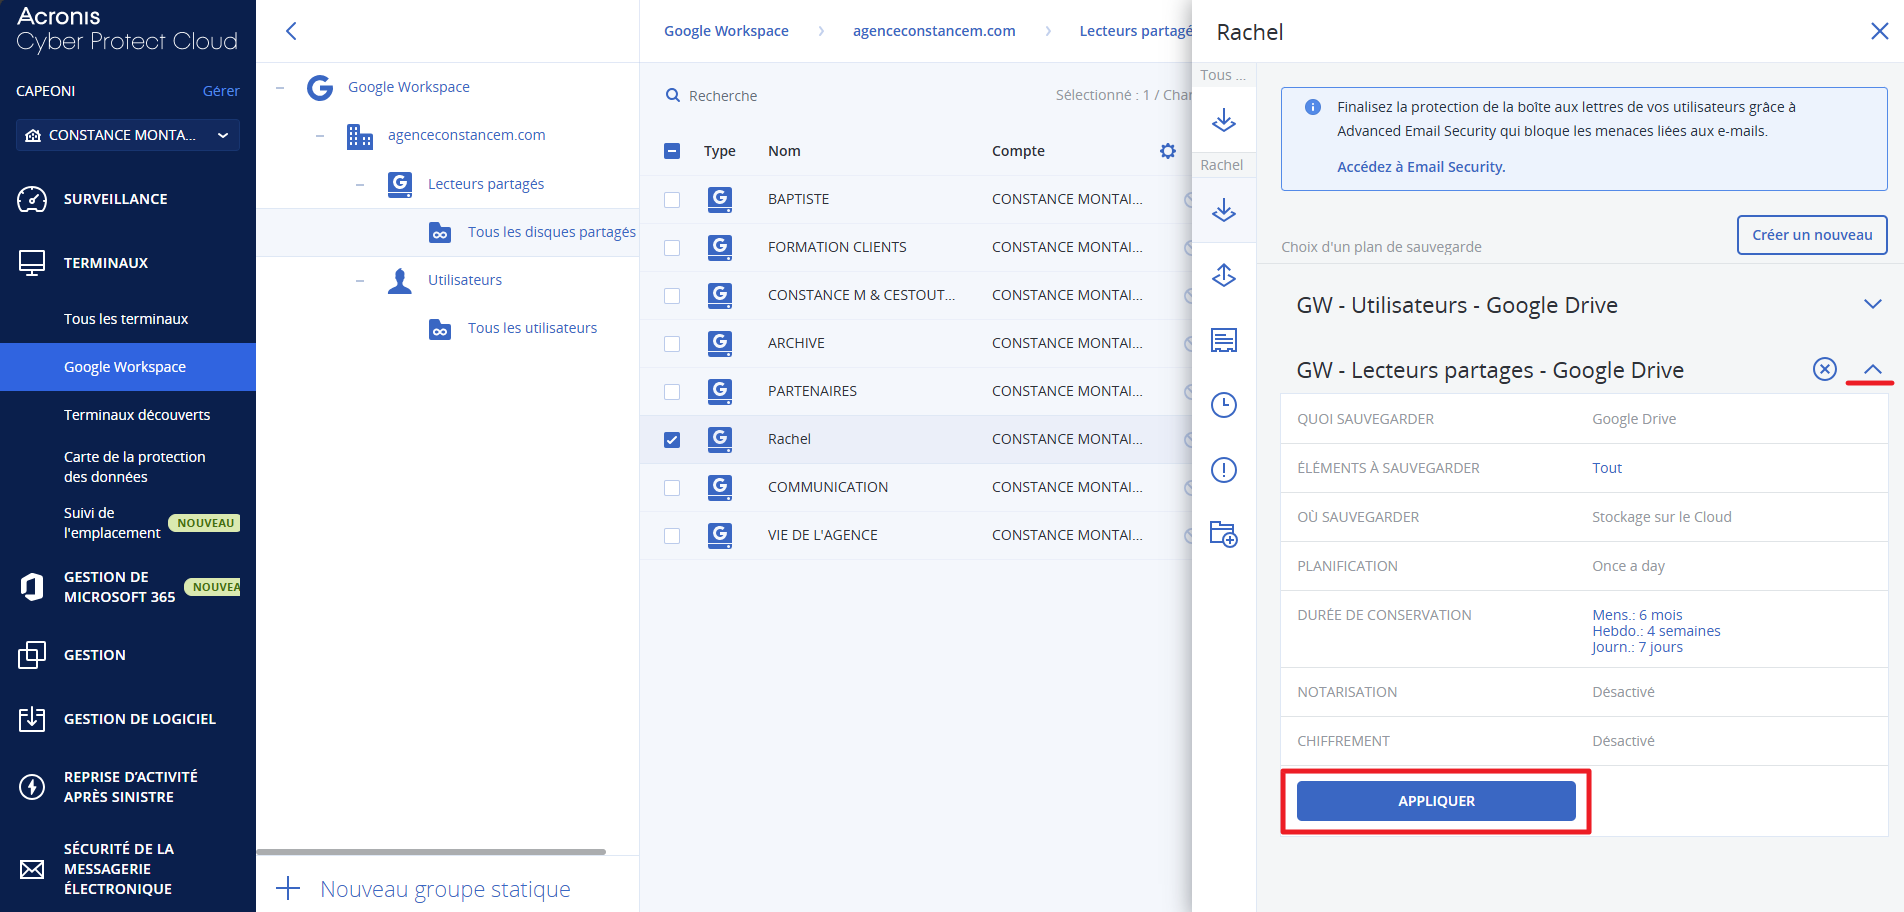Screen dimensions: 1904x912
Task: Click the recovery upload arrow icon
Action: (1224, 275)
